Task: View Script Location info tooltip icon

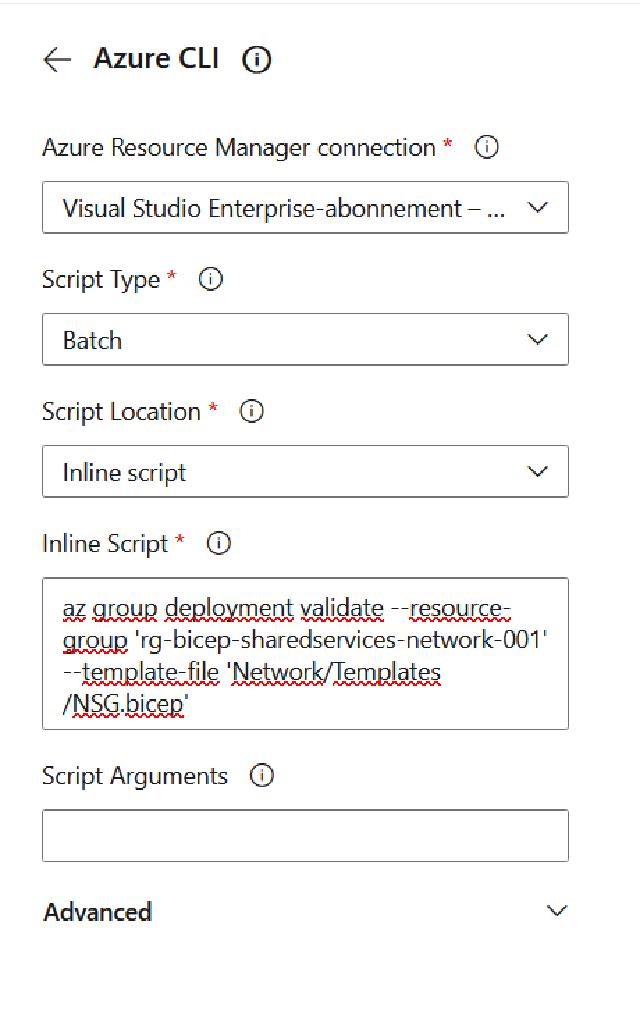Action: tap(252, 412)
